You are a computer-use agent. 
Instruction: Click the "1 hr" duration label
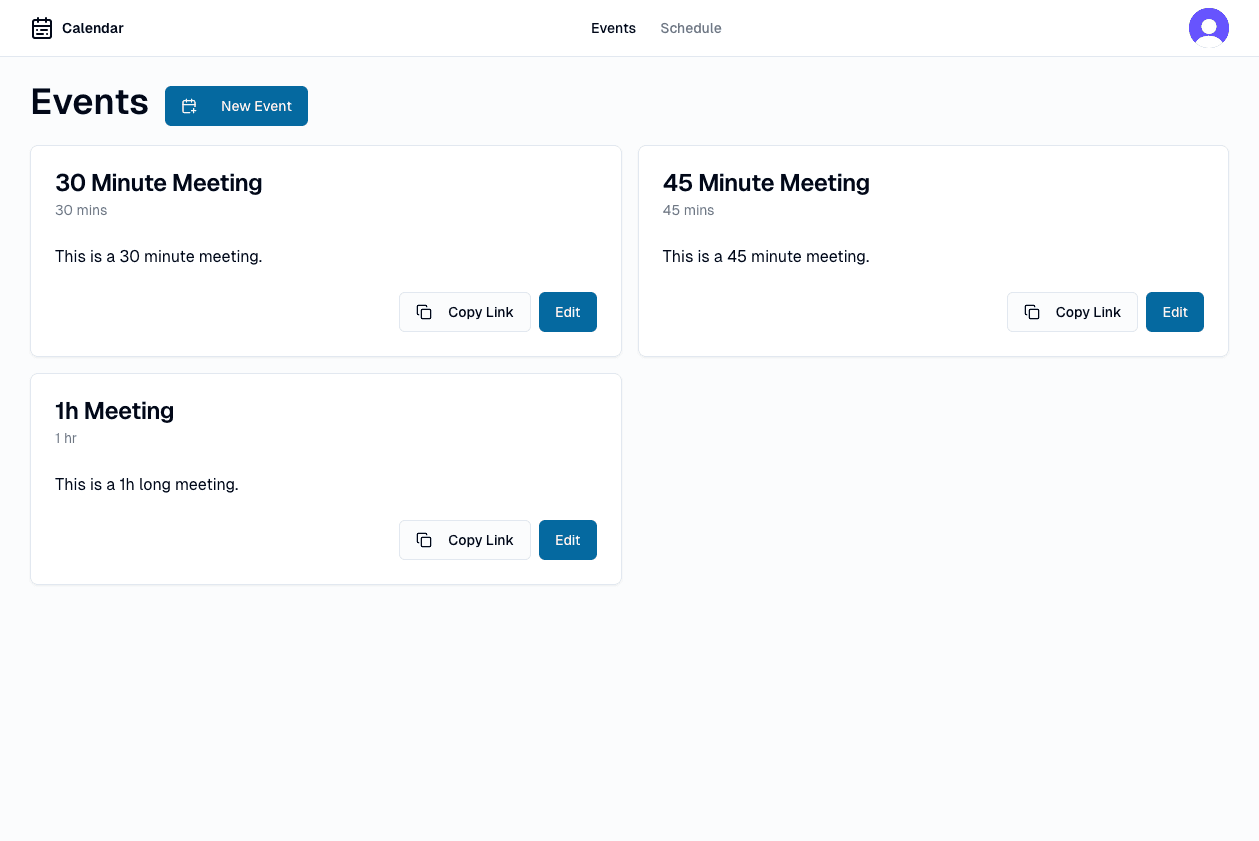click(66, 438)
